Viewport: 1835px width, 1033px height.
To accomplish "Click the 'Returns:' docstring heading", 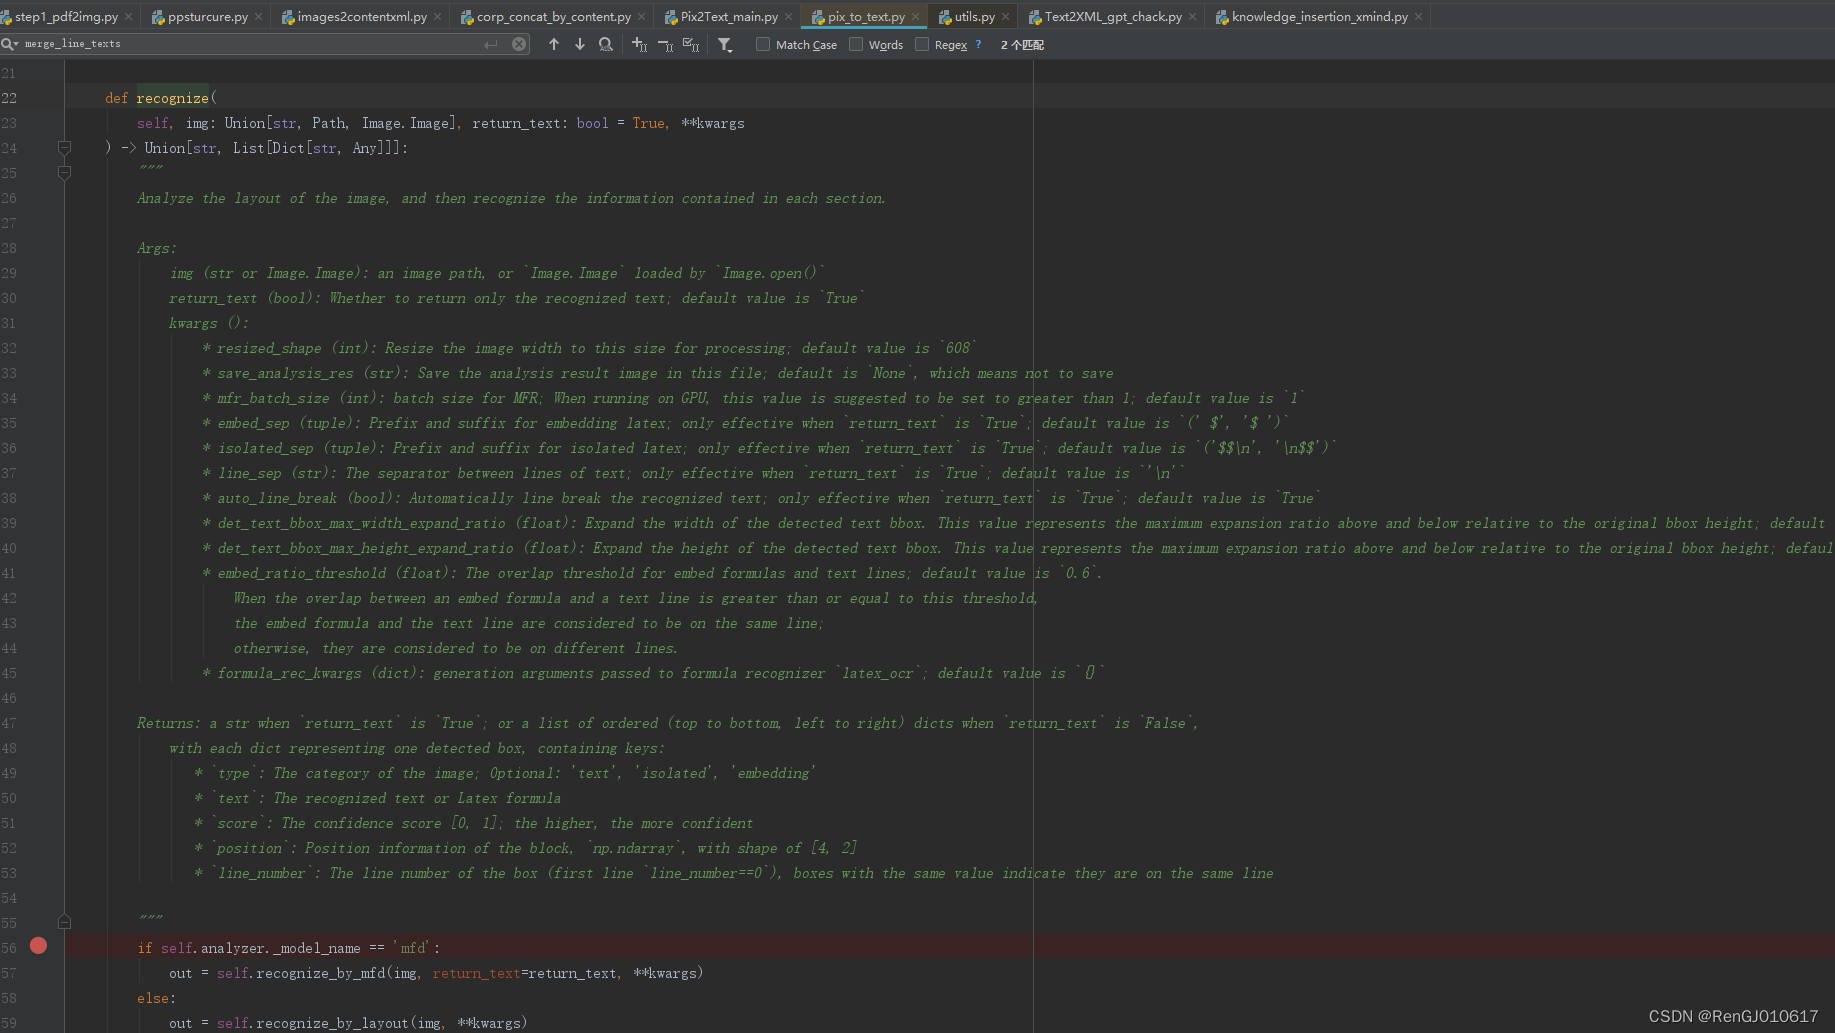I will (169, 723).
